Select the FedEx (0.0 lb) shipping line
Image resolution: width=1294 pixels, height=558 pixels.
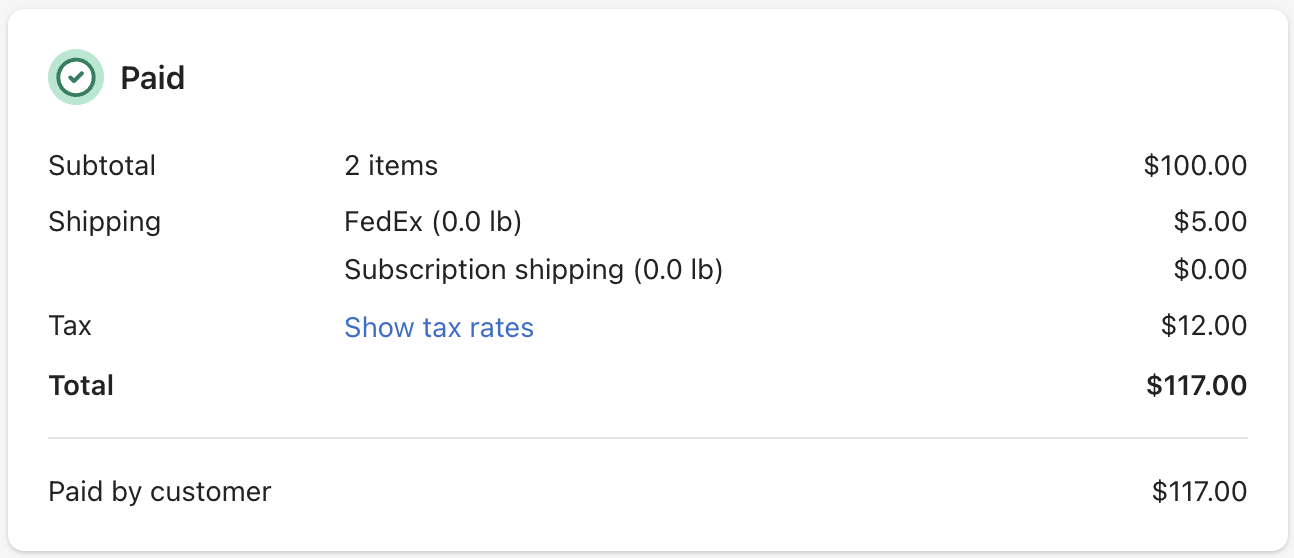(433, 221)
